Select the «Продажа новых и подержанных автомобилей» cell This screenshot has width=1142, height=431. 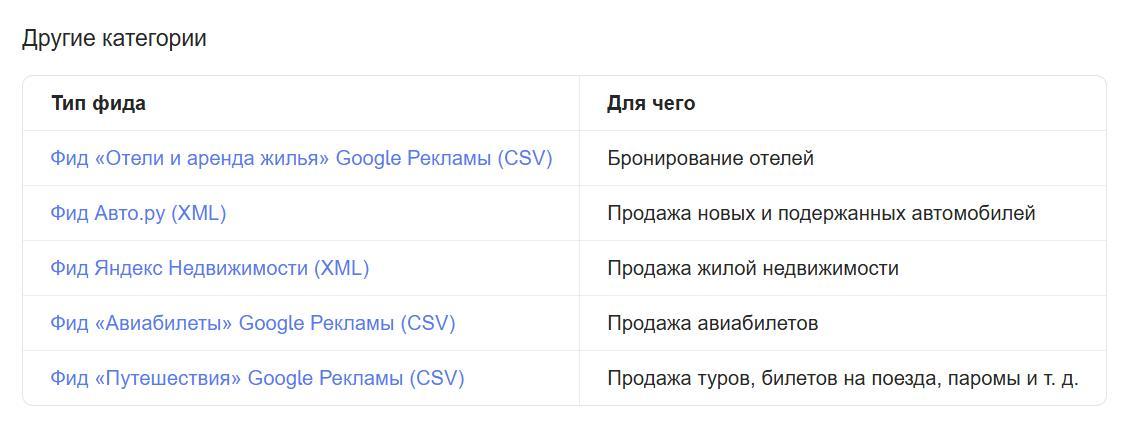point(820,213)
